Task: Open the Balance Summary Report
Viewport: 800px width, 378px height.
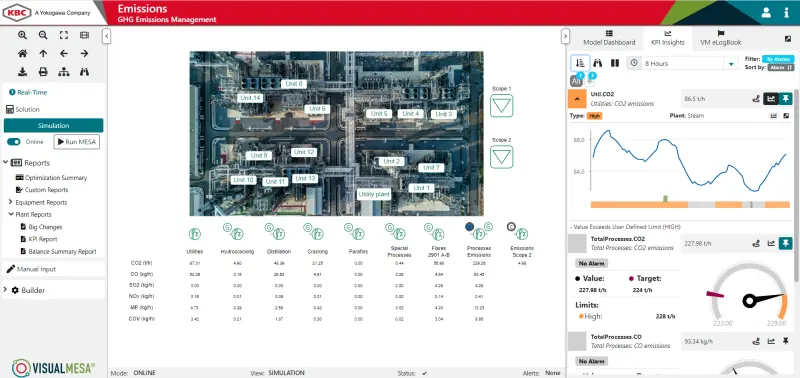Action: pos(58,251)
